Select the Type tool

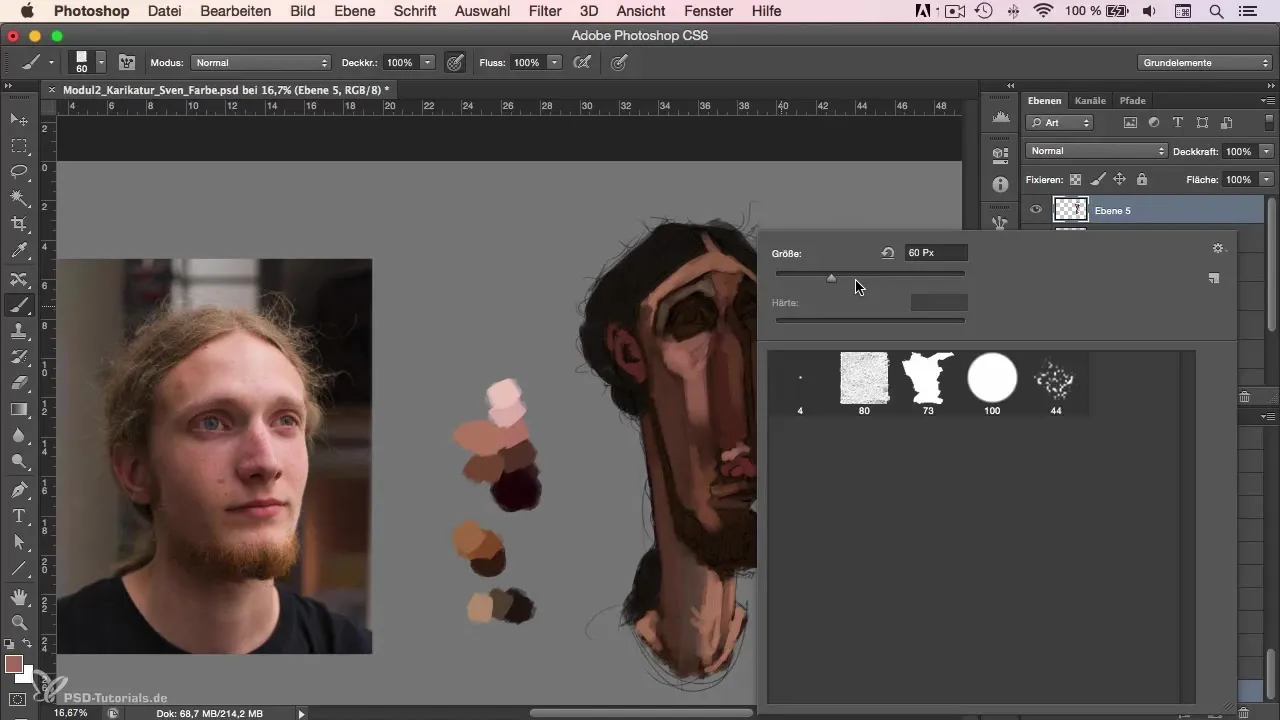(x=19, y=516)
